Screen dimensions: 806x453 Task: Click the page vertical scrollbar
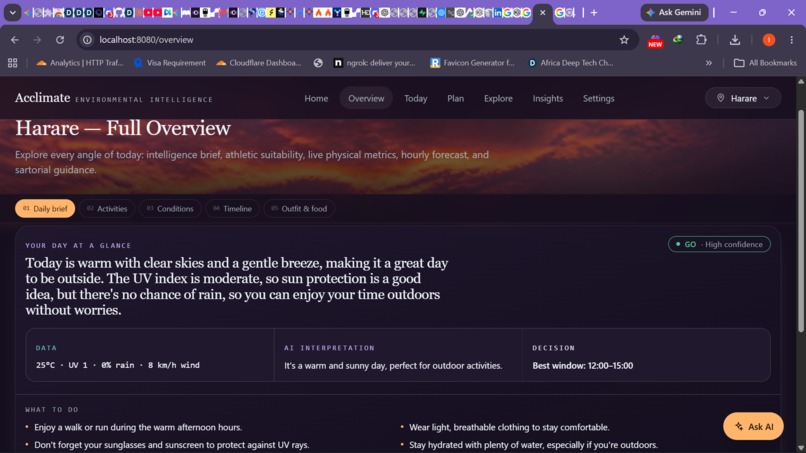pos(801,221)
